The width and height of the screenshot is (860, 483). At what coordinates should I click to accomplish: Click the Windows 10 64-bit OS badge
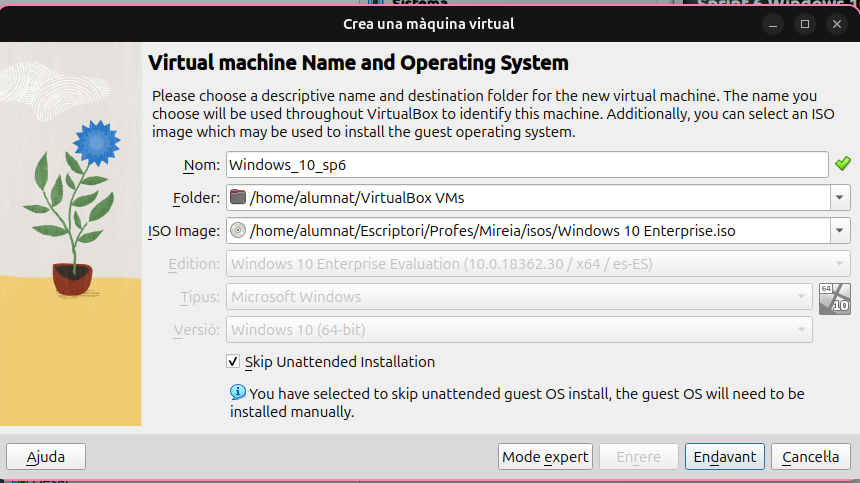(834, 298)
